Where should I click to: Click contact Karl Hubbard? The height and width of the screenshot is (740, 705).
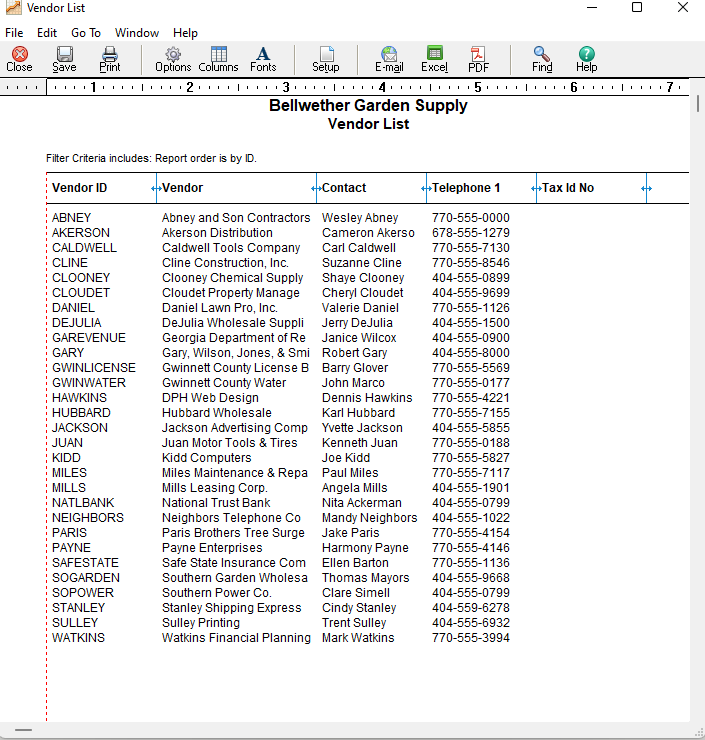click(358, 413)
